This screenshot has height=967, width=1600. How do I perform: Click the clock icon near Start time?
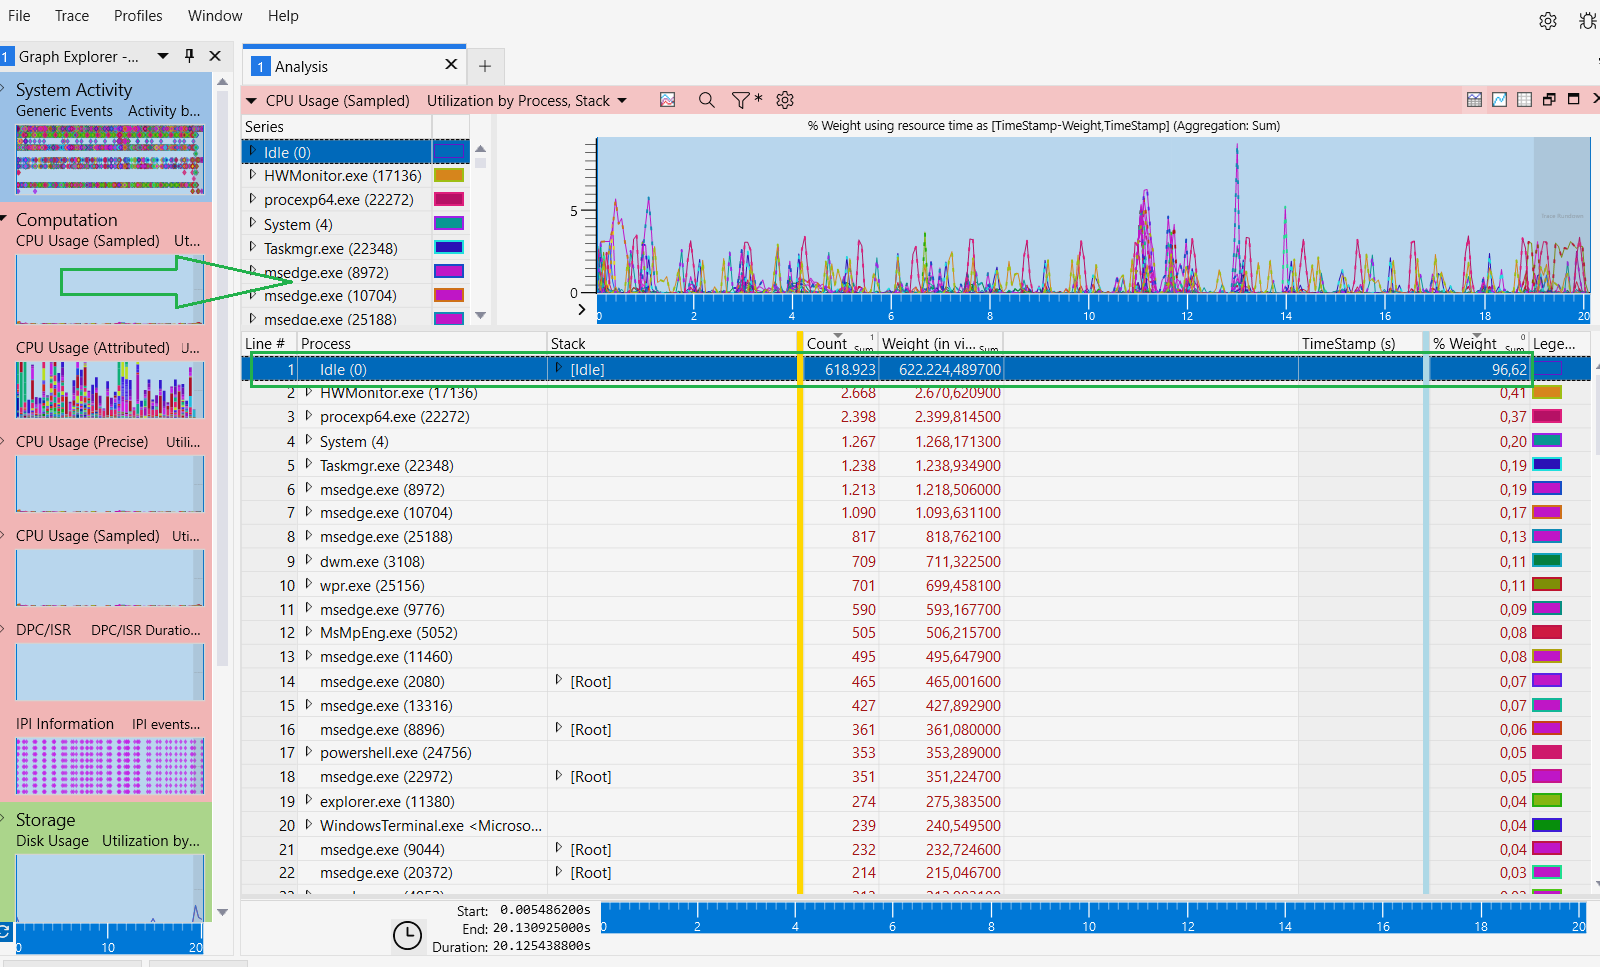[407, 935]
